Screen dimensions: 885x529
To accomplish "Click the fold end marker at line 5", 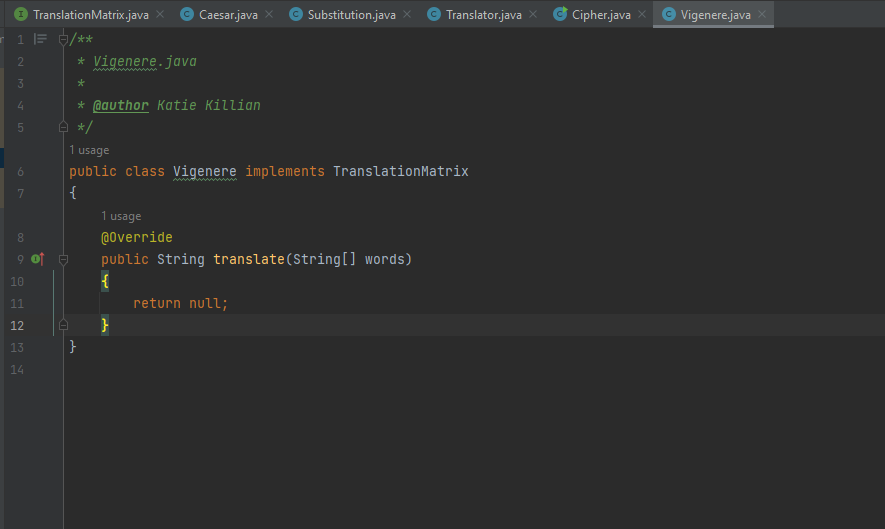I will [x=63, y=127].
